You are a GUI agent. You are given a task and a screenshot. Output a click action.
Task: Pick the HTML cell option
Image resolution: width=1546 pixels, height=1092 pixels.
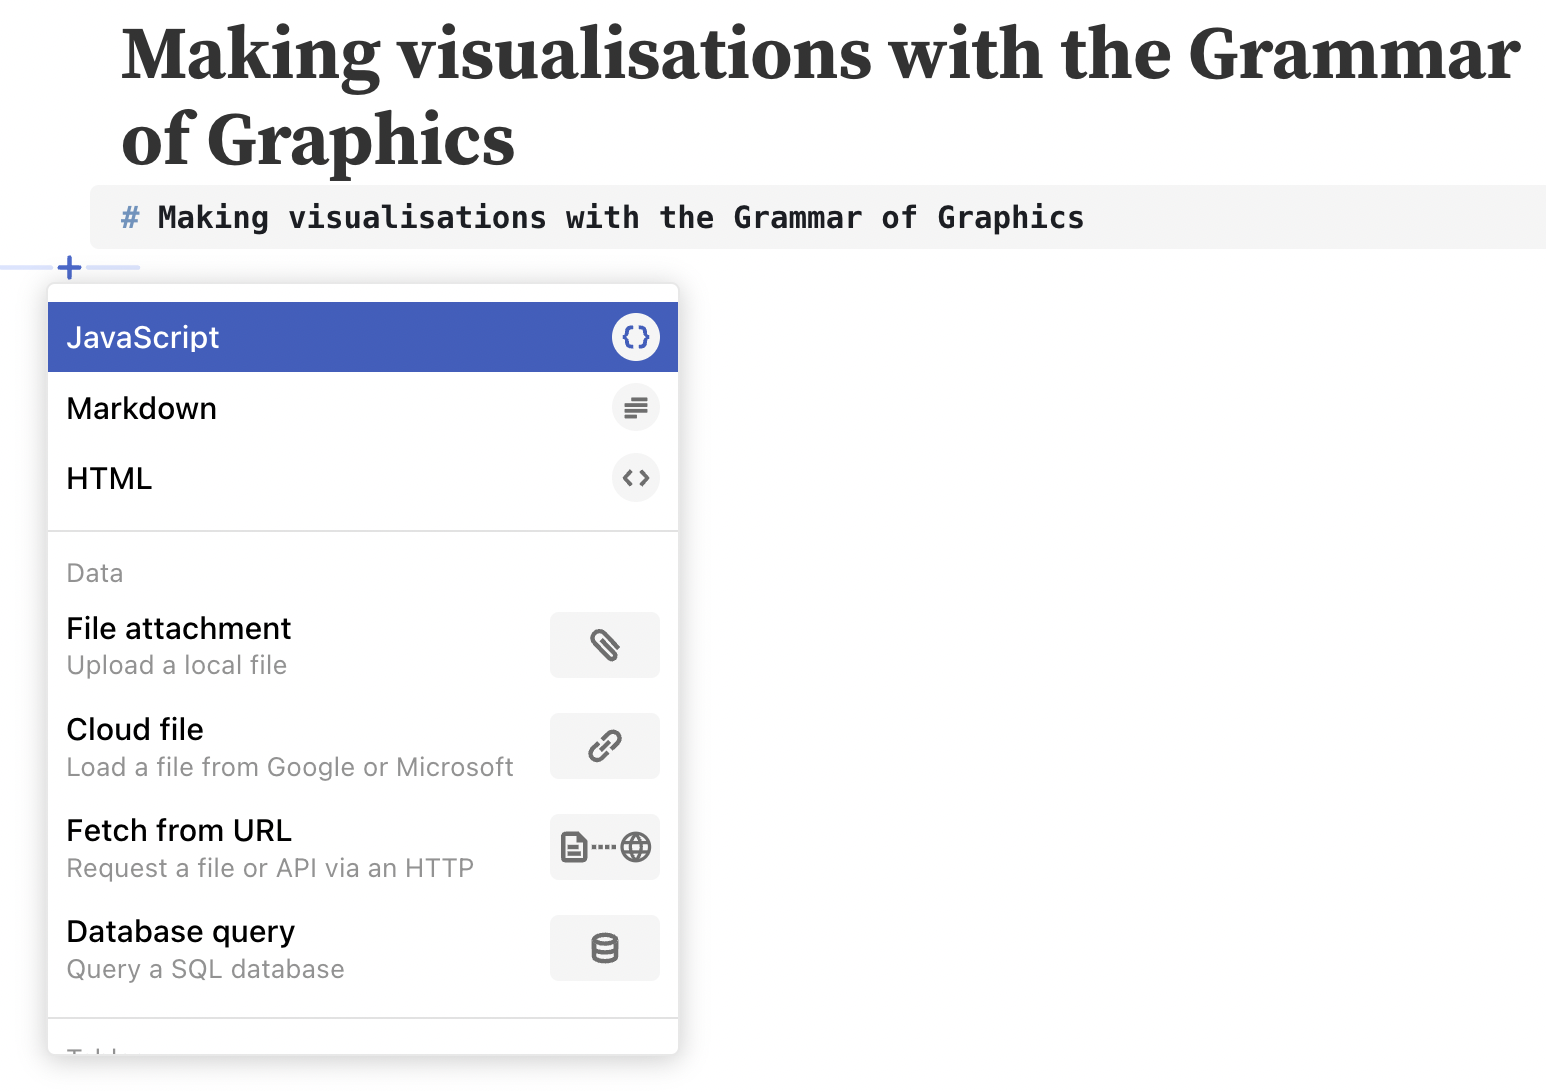[x=109, y=479]
